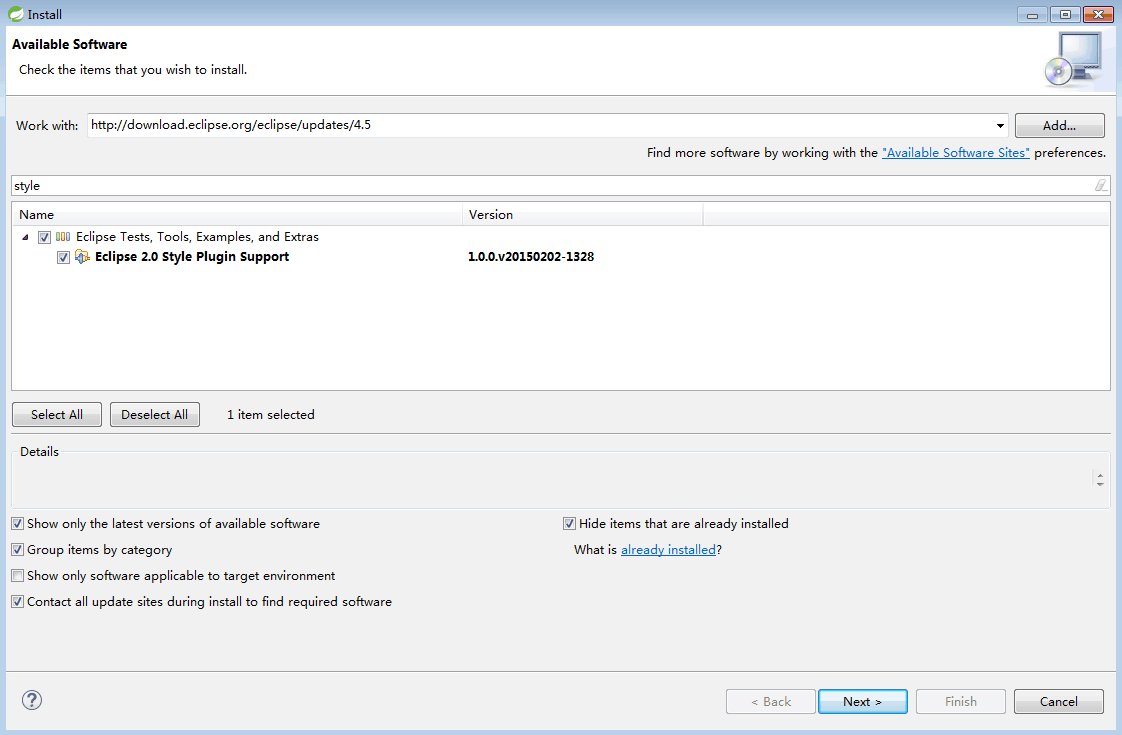This screenshot has width=1122, height=735.
Task: Click the Cancel button
Action: 1058,701
